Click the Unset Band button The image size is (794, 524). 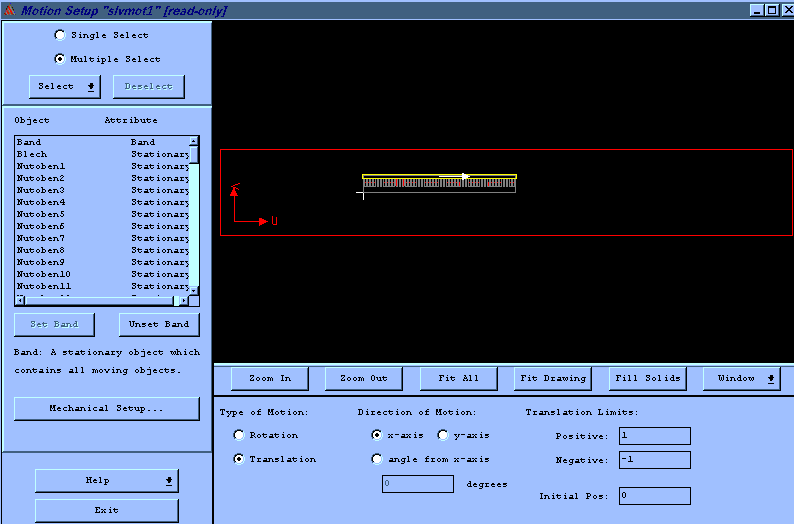tap(159, 325)
